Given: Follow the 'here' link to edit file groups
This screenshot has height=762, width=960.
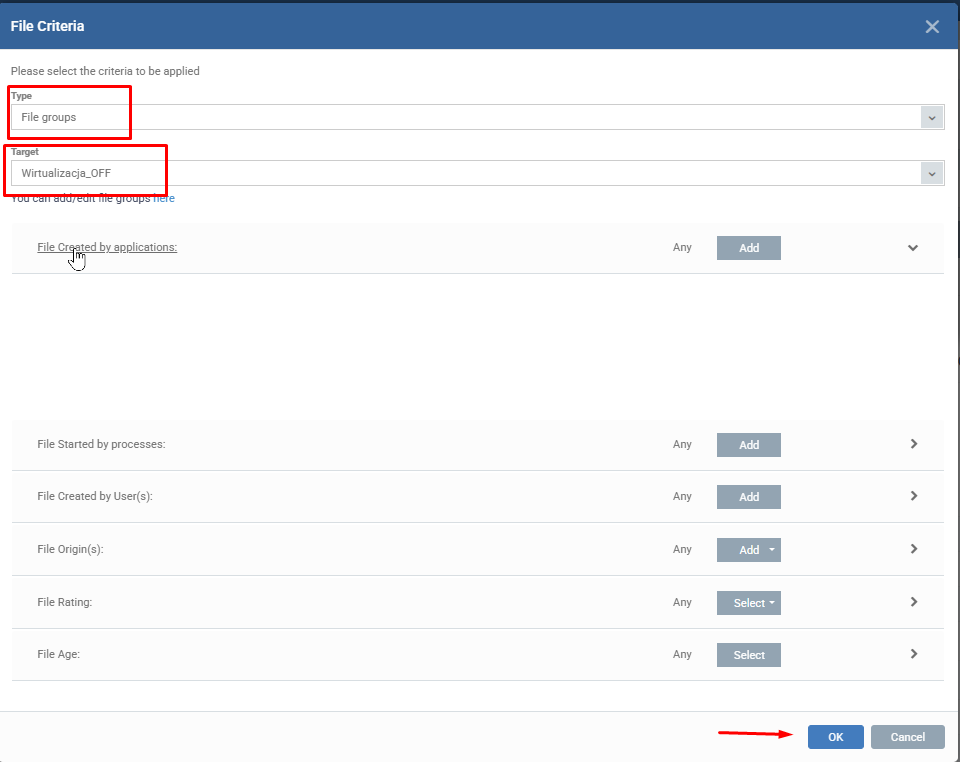Looking at the screenshot, I should tap(163, 199).
